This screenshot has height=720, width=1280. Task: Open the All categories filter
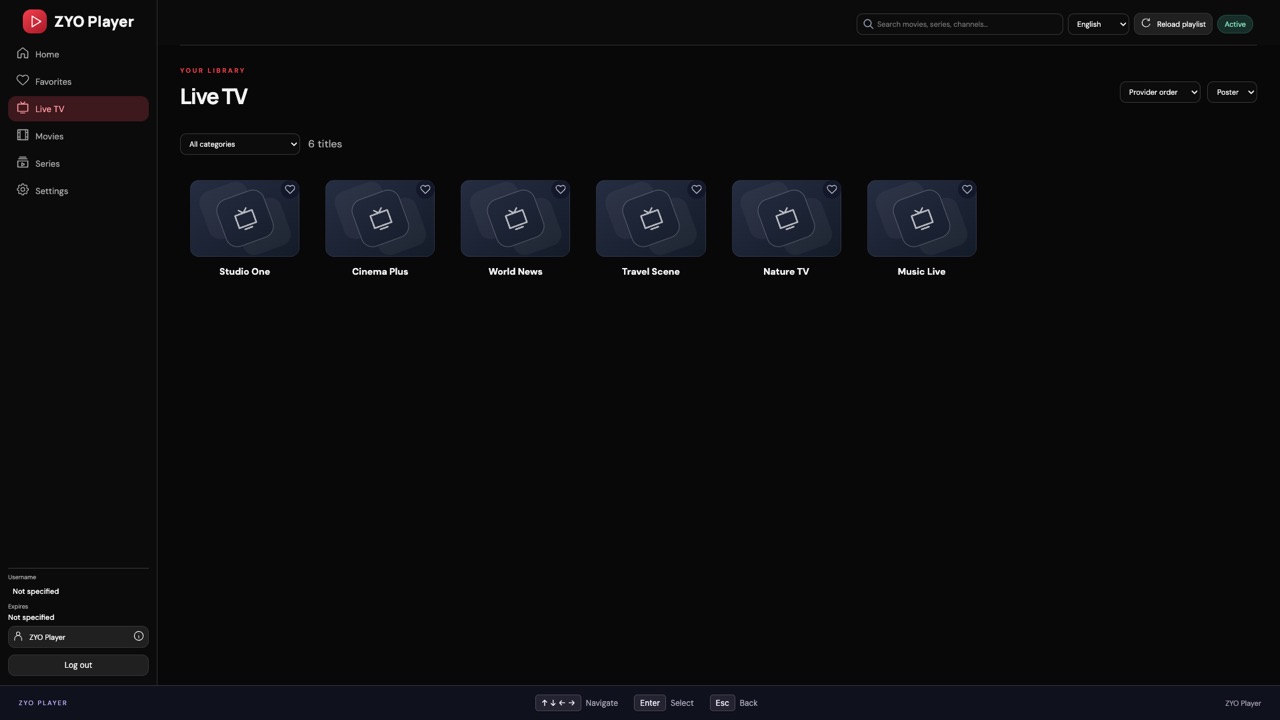click(x=240, y=144)
